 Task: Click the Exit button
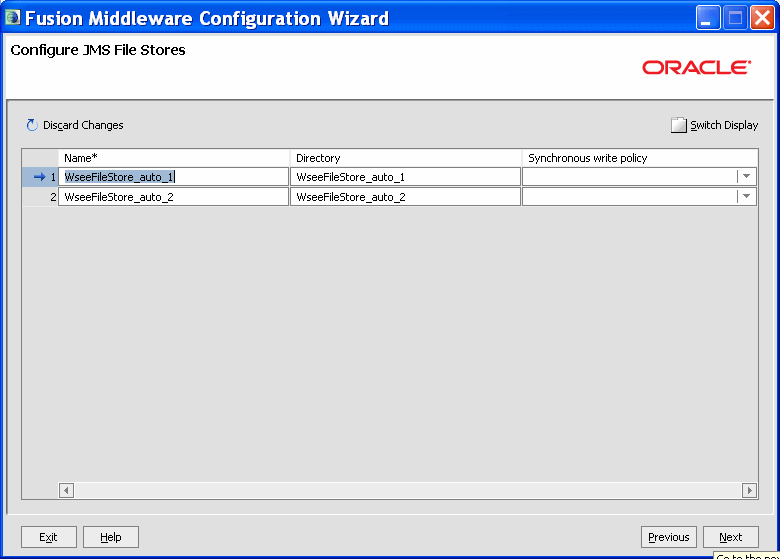point(49,537)
